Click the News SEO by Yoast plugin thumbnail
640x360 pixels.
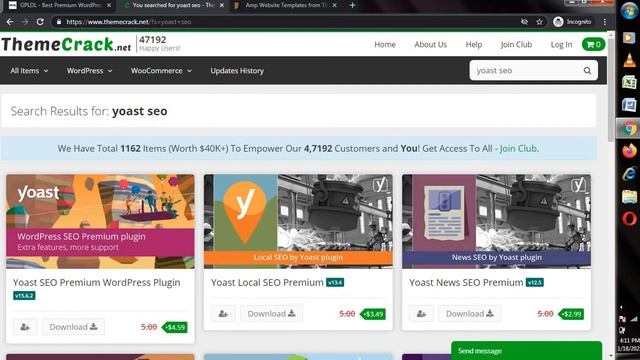pos(496,221)
